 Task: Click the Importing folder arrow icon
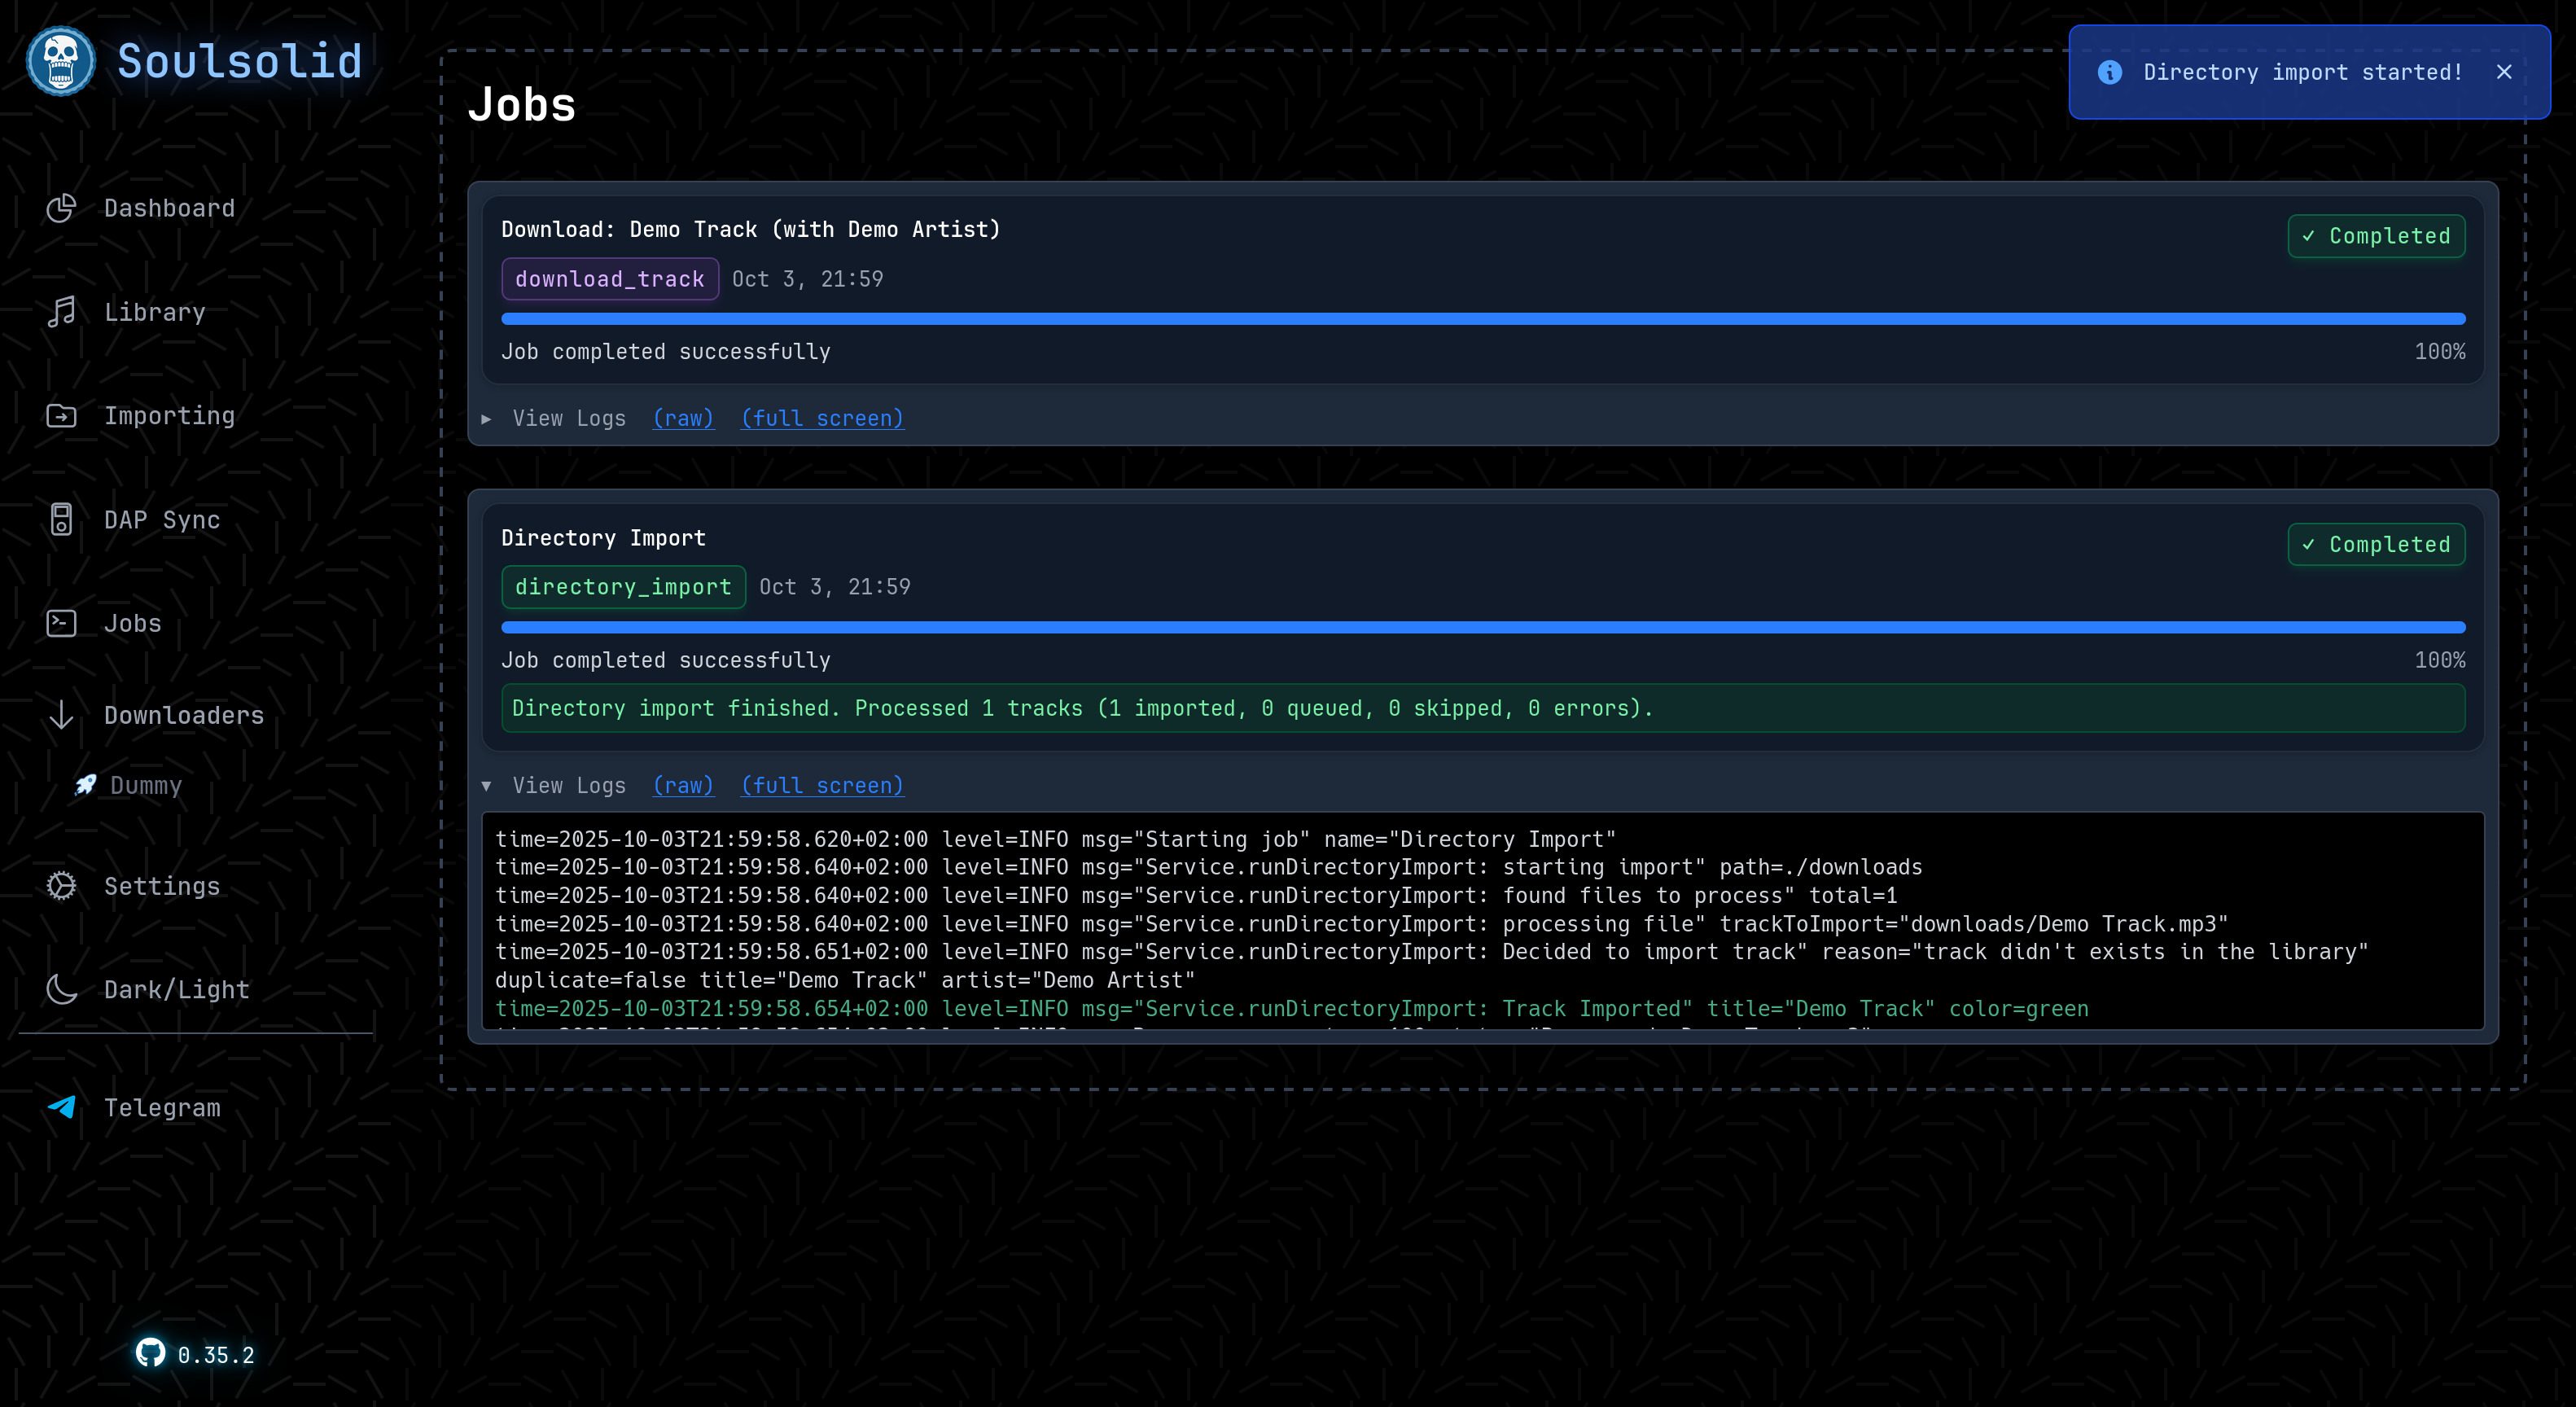[x=61, y=416]
